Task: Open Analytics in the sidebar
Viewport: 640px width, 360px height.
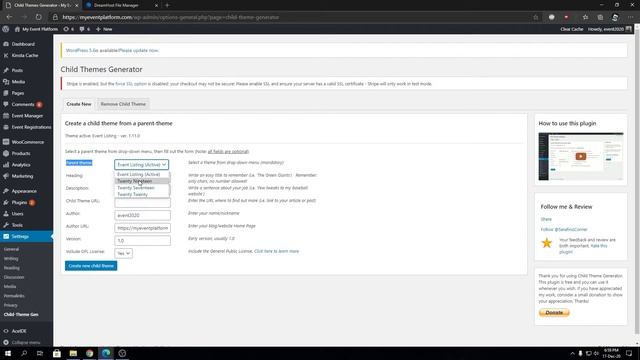Action: [21, 165]
